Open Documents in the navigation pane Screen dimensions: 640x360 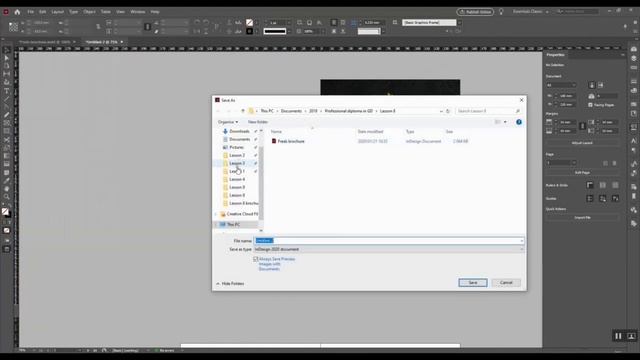239,139
